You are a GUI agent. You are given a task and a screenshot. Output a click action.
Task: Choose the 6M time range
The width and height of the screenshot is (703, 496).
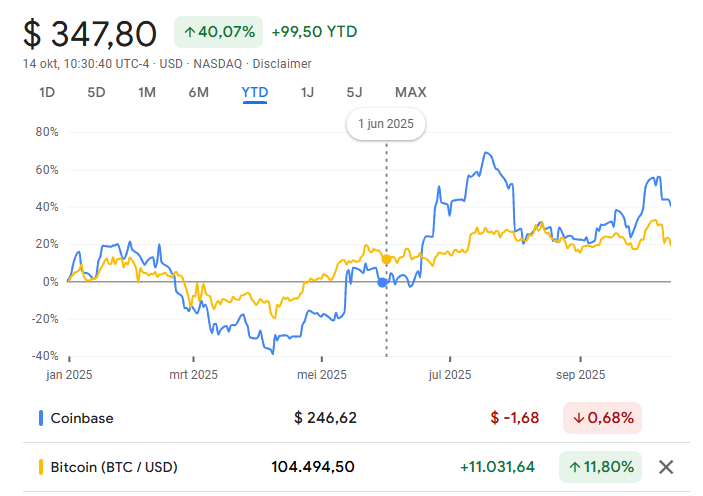(x=198, y=93)
